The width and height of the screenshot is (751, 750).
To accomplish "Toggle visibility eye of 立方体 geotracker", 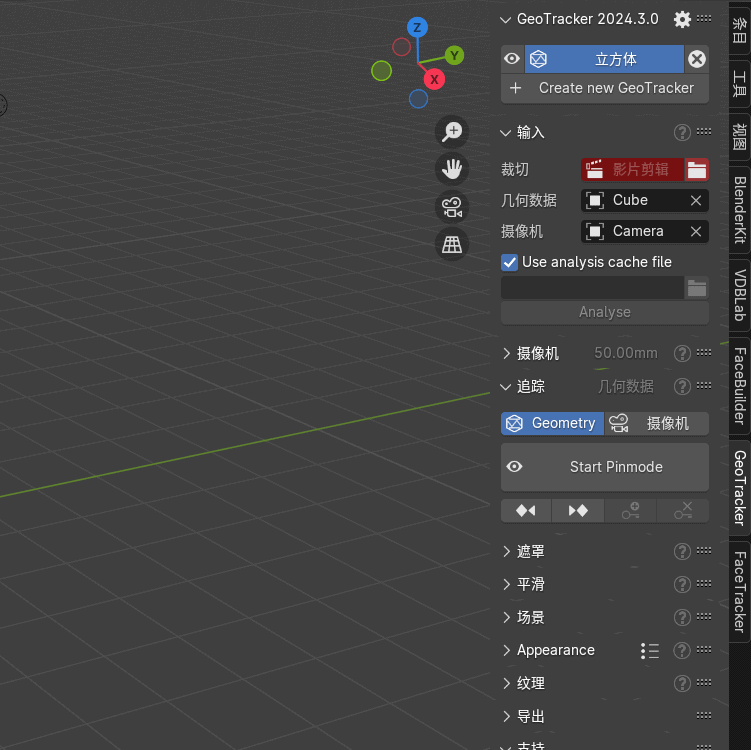I will coord(512,59).
